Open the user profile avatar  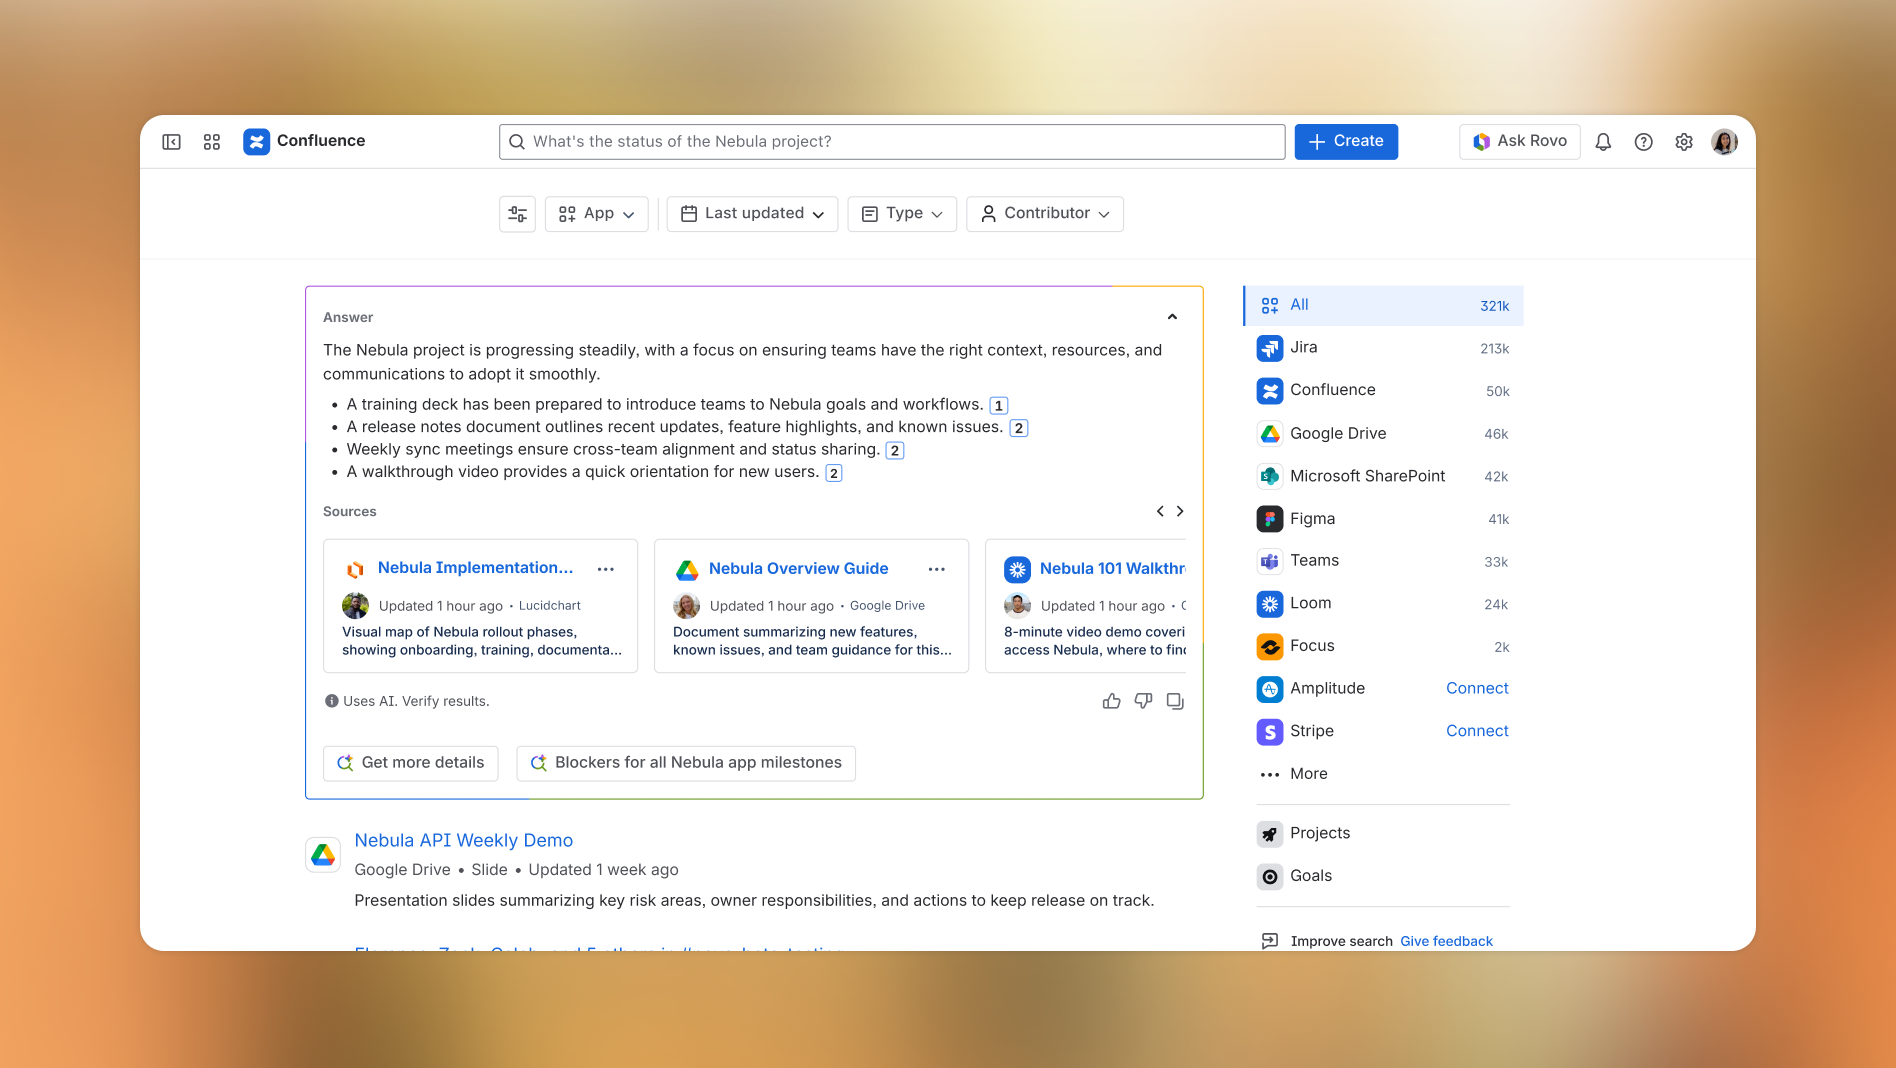tap(1724, 142)
